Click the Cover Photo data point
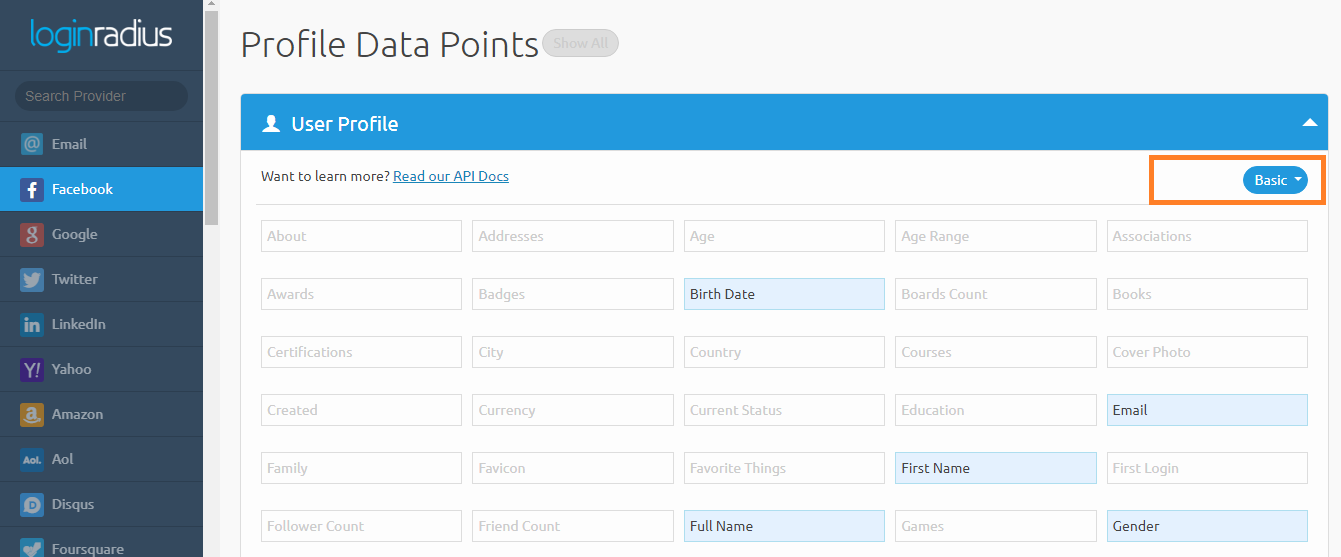 pos(1207,352)
